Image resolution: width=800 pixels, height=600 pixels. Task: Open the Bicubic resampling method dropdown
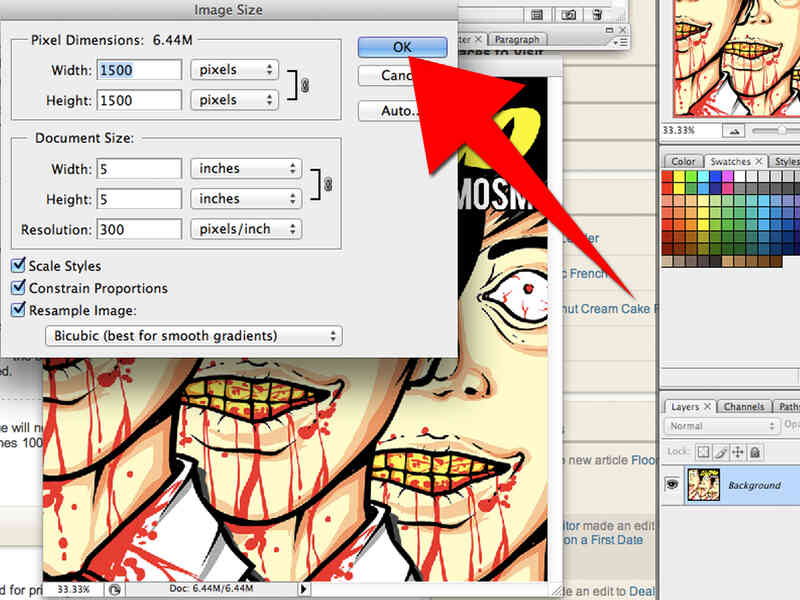pos(193,336)
